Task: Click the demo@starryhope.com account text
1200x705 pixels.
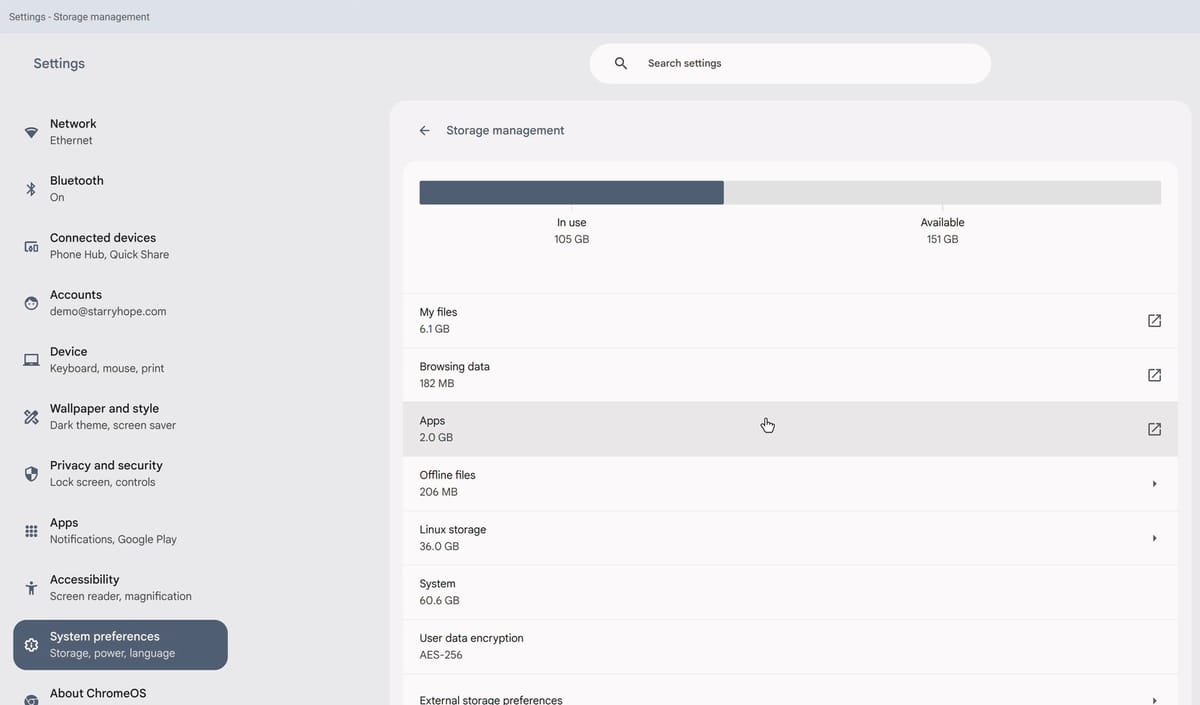Action: 108,312
